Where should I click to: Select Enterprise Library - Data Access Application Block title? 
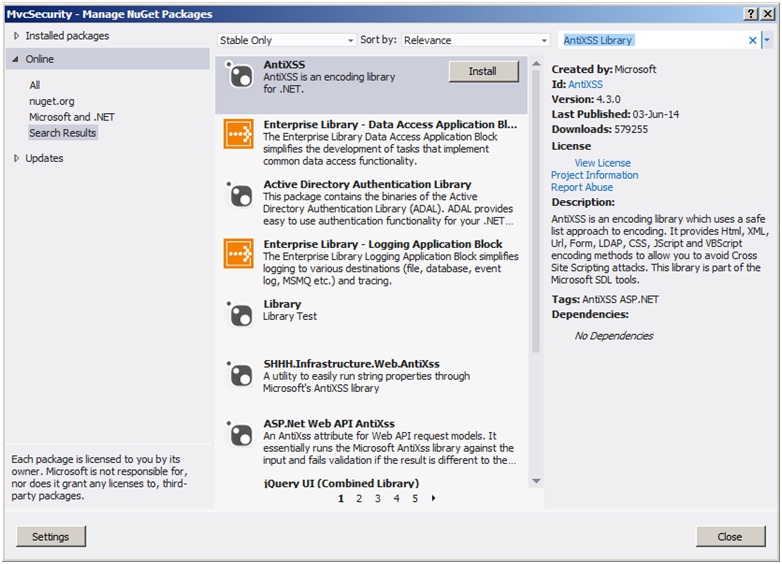click(x=390, y=125)
